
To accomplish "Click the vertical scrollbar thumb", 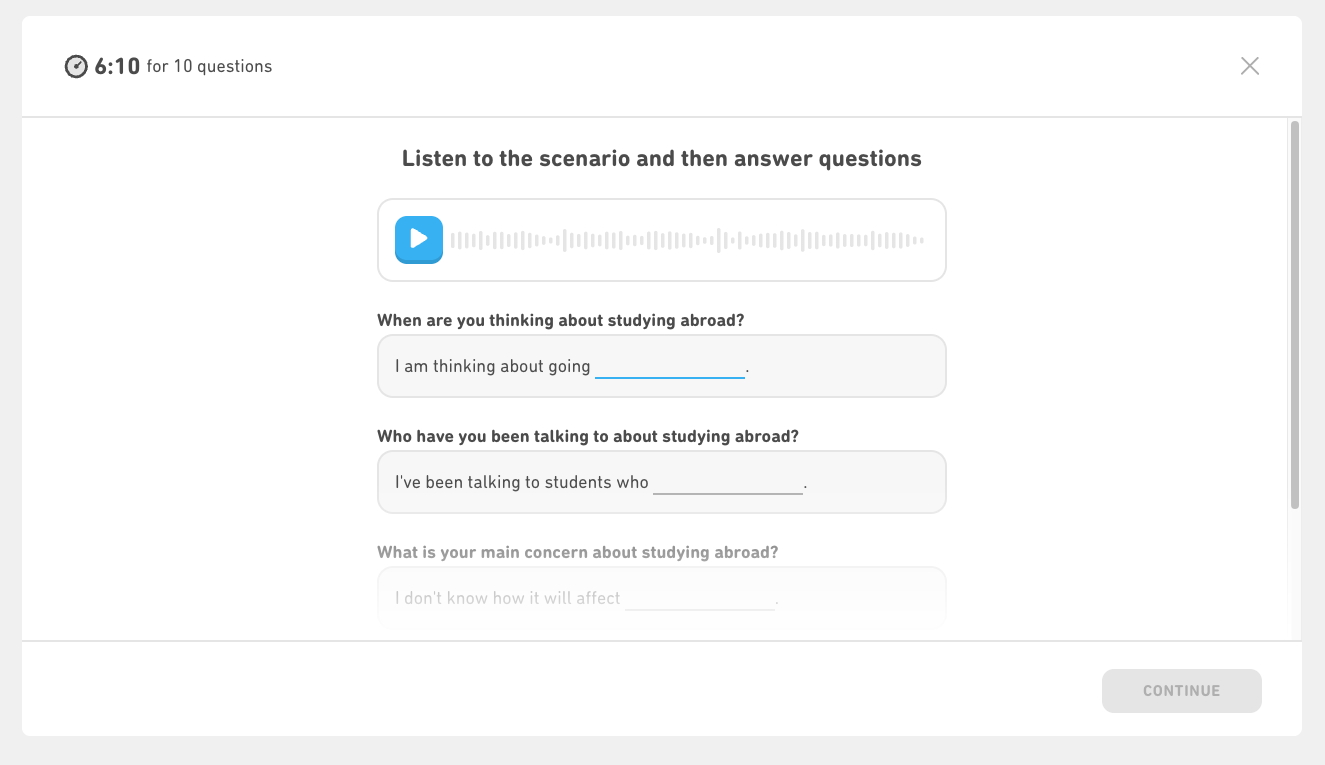I will click(1295, 315).
